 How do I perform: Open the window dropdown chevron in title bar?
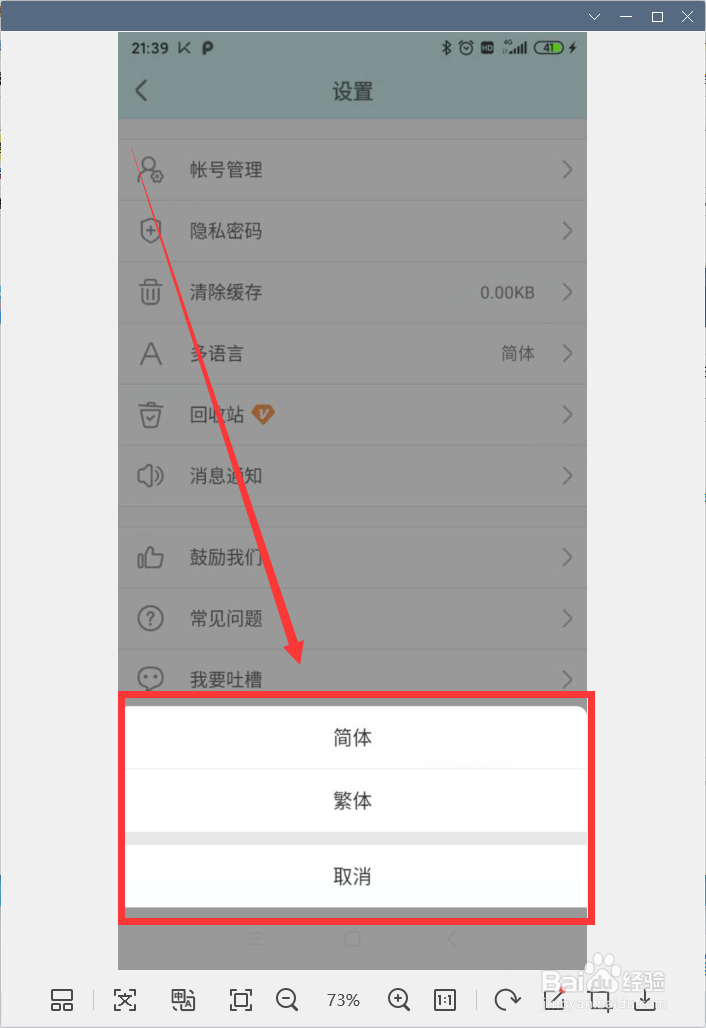click(595, 17)
